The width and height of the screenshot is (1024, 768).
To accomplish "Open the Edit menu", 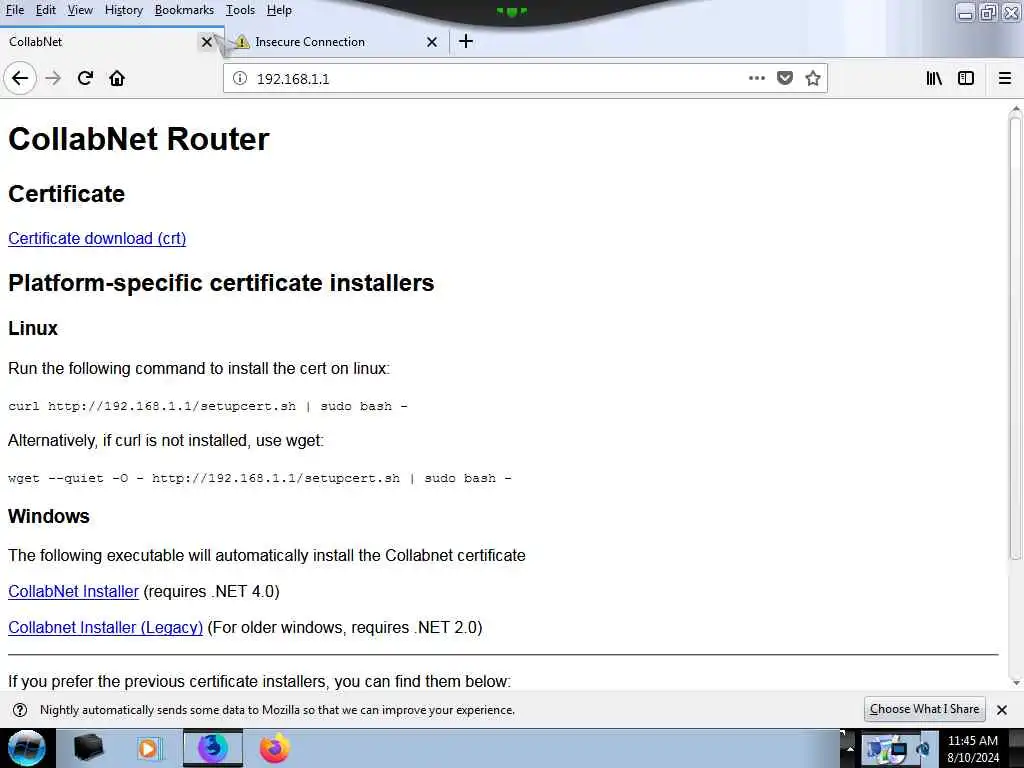I will [45, 10].
